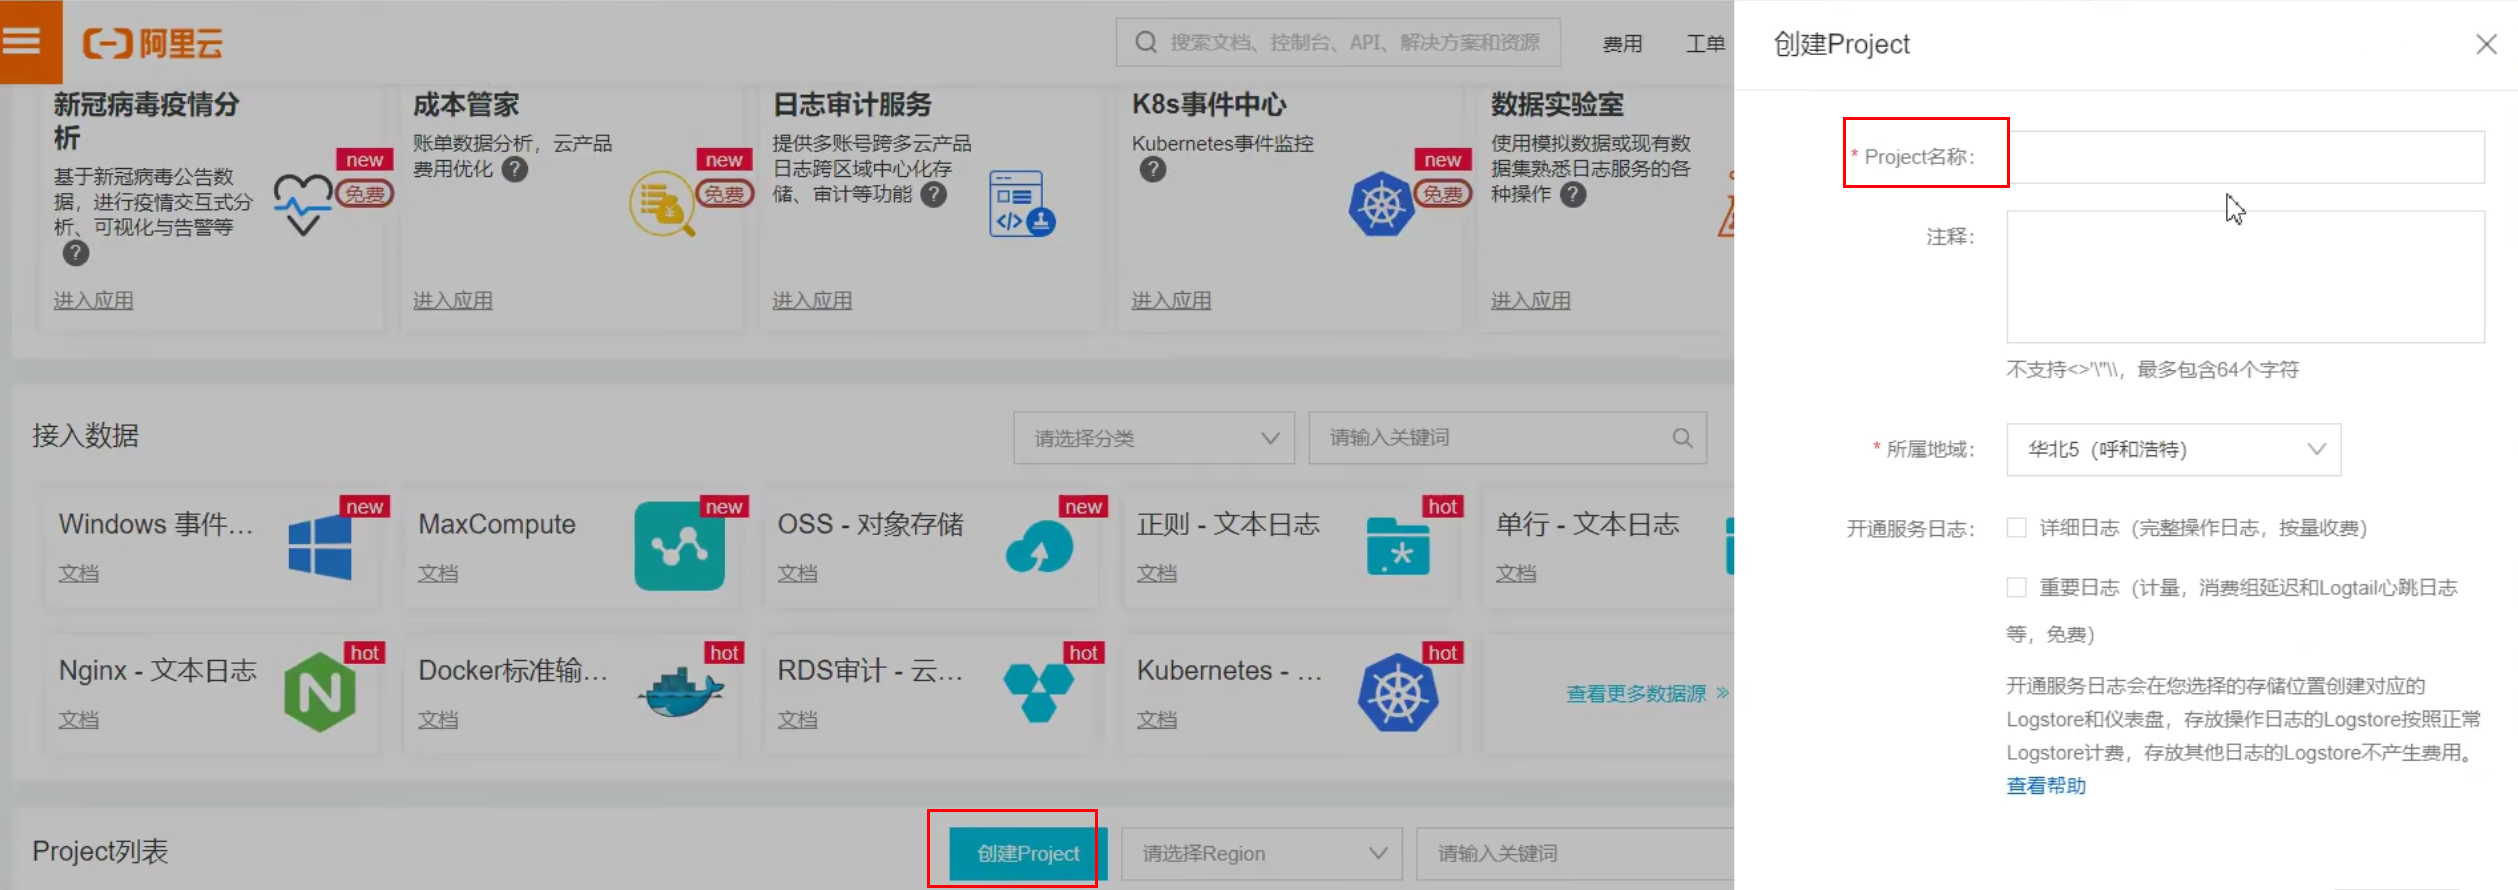The width and height of the screenshot is (2518, 890).
Task: Open 查看帮助 link in create panel
Action: click(x=2046, y=786)
